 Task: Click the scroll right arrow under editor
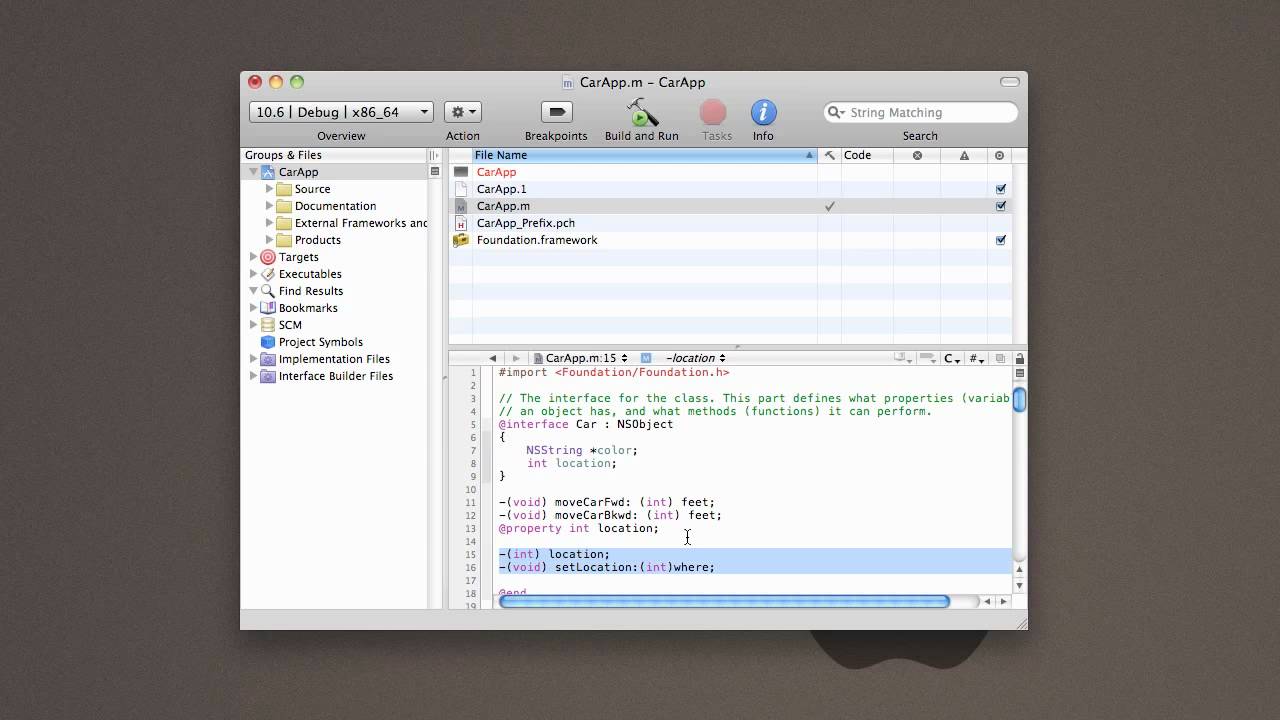(1004, 601)
